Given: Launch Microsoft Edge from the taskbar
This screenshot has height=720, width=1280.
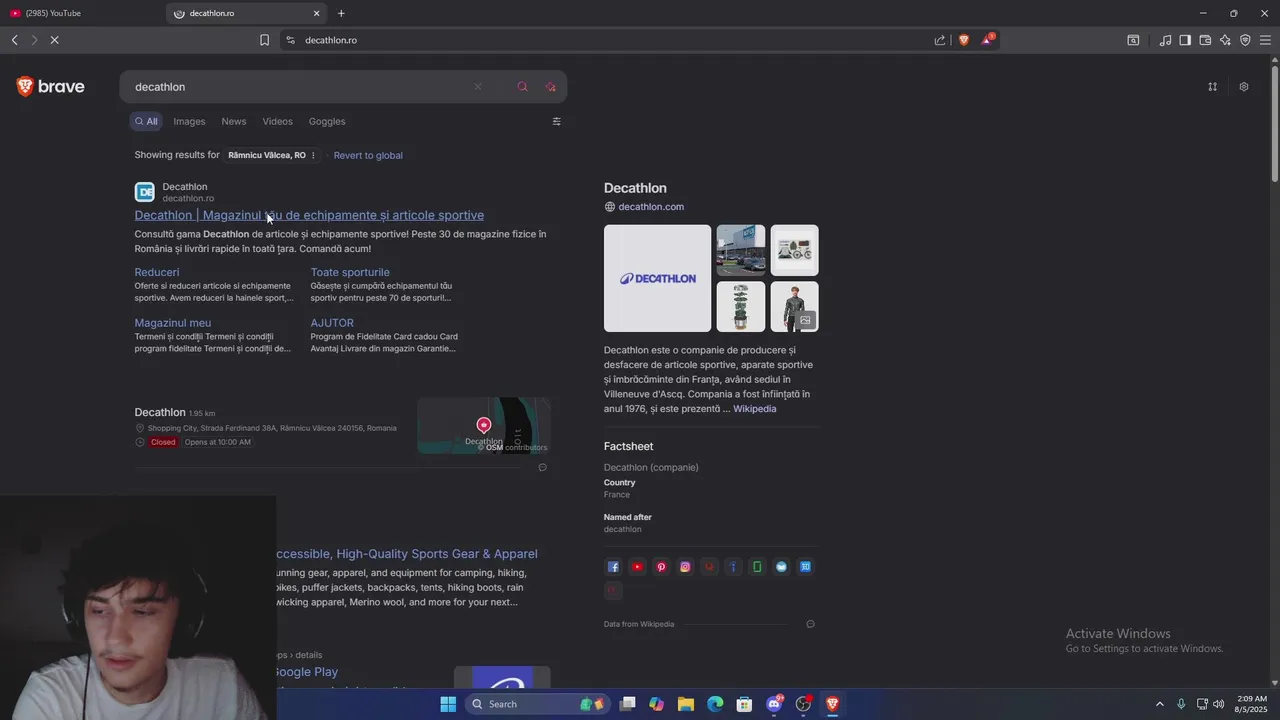Looking at the screenshot, I should click(x=715, y=704).
